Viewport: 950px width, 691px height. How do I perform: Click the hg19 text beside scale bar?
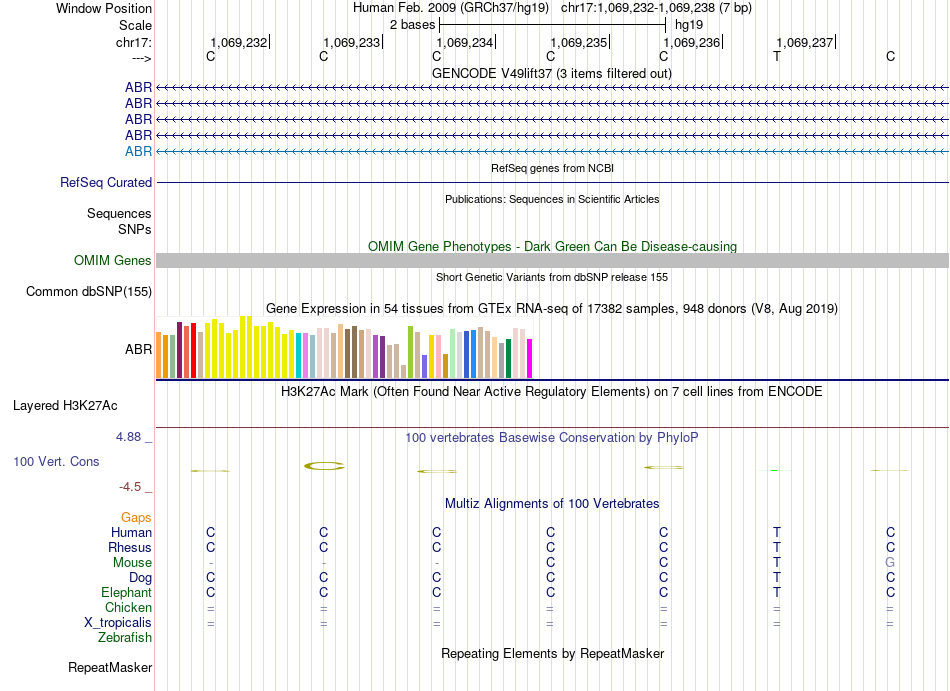[689, 25]
